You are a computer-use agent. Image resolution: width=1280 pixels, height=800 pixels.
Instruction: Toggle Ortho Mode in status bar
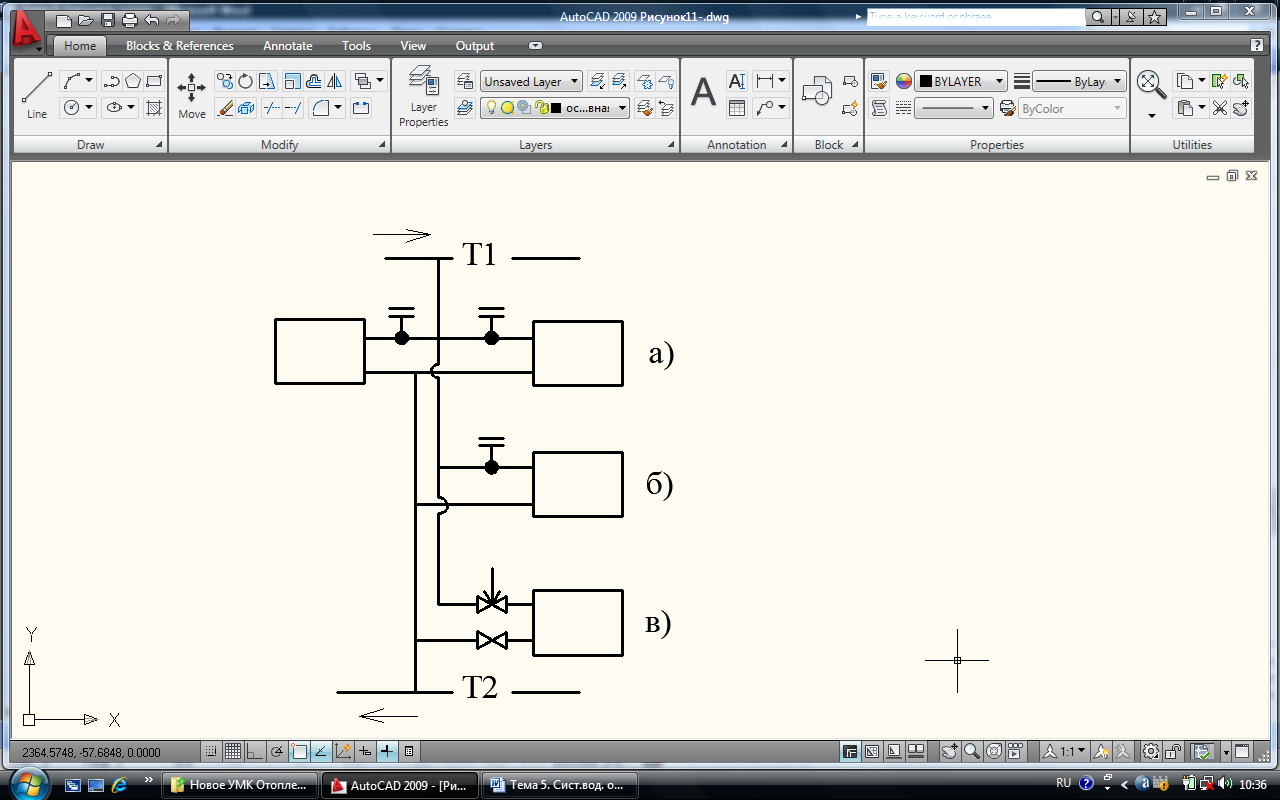[255, 751]
